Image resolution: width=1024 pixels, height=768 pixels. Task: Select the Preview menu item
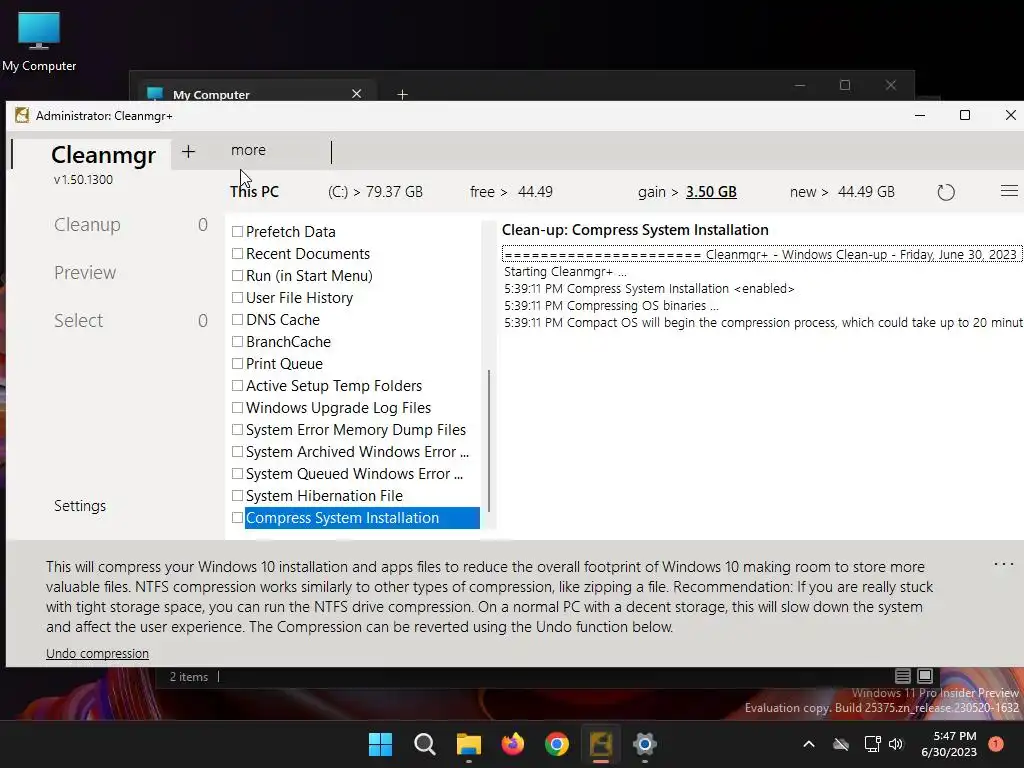pyautogui.click(x=85, y=272)
